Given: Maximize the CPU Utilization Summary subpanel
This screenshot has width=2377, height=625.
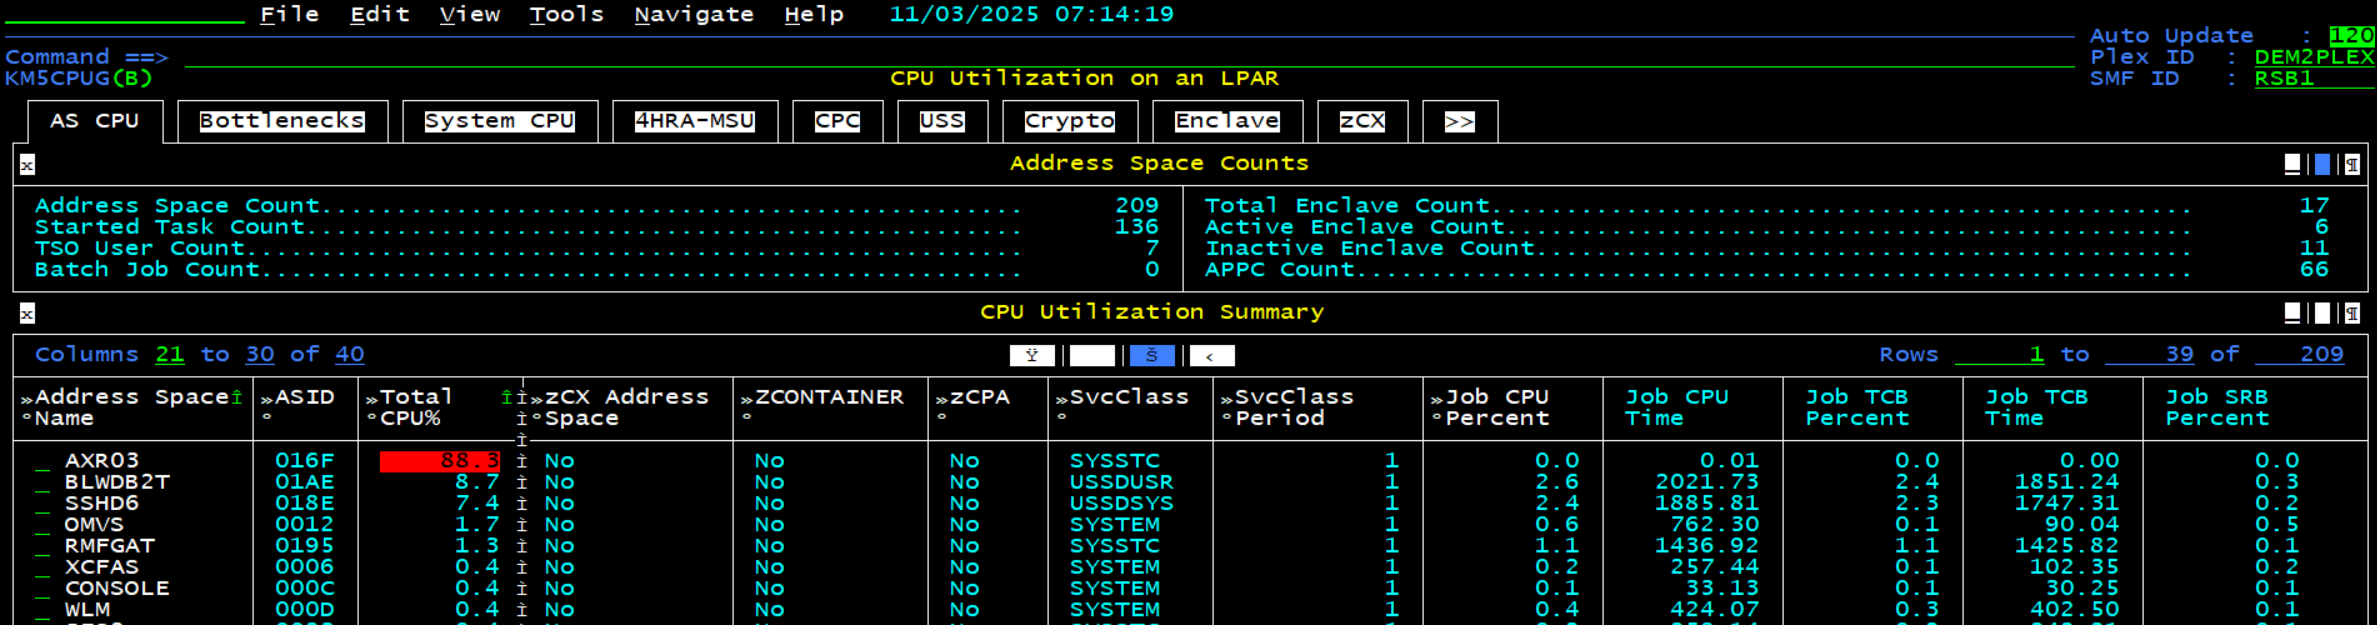Looking at the screenshot, I should click(2322, 314).
